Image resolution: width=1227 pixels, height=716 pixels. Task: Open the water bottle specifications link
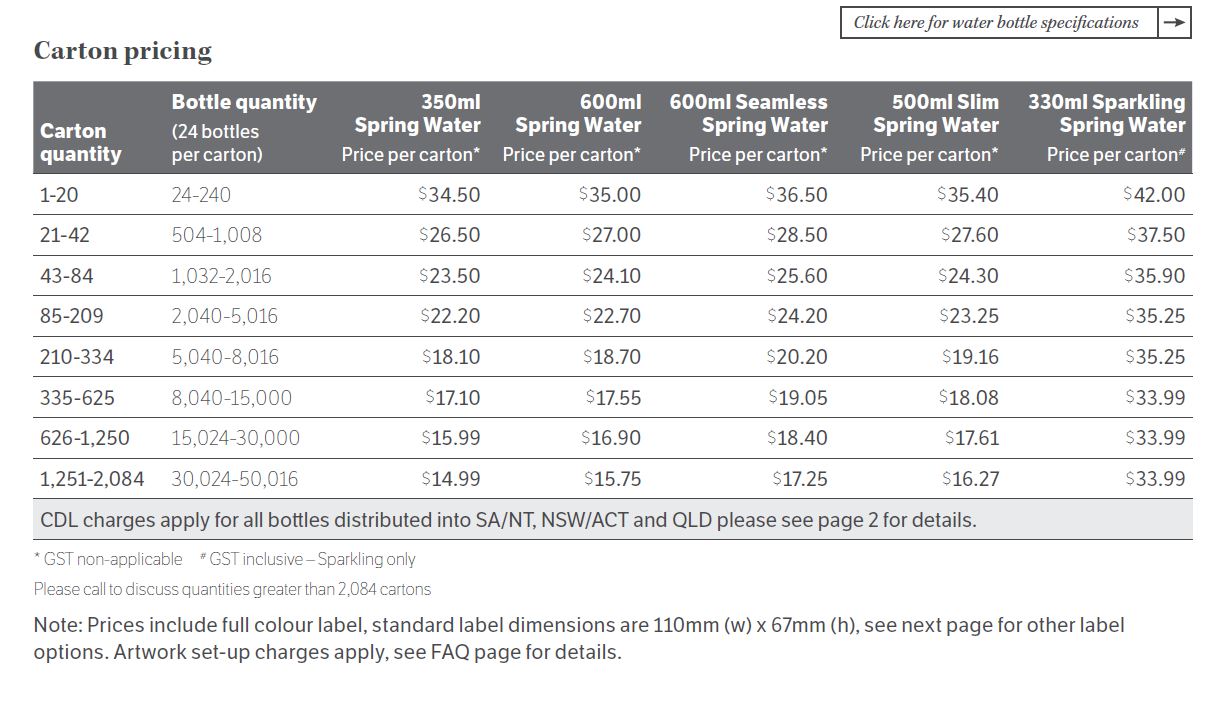[996, 23]
